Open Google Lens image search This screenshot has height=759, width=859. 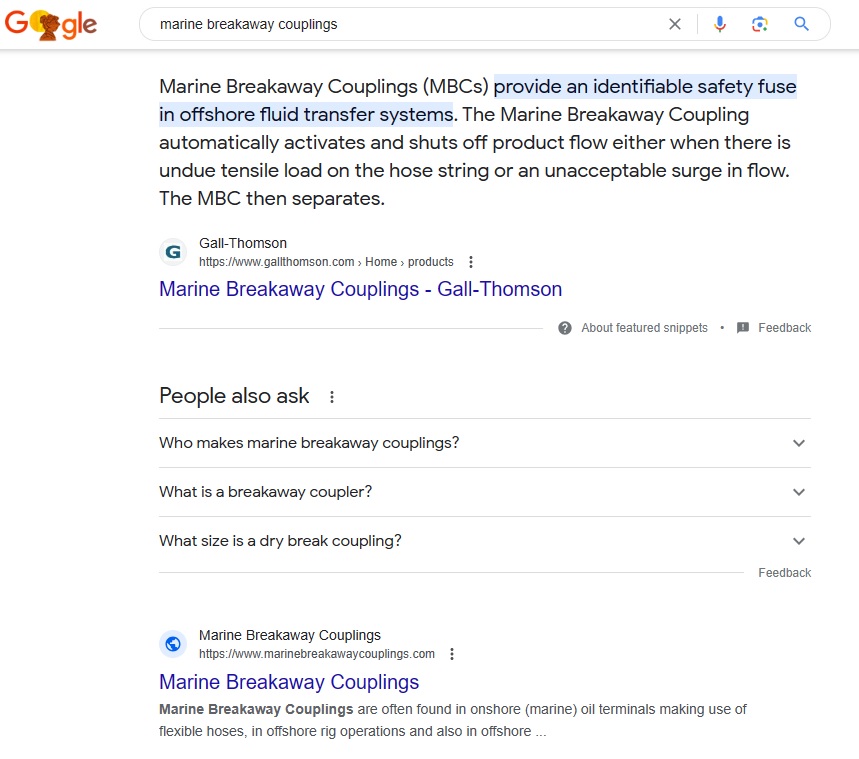coord(760,24)
